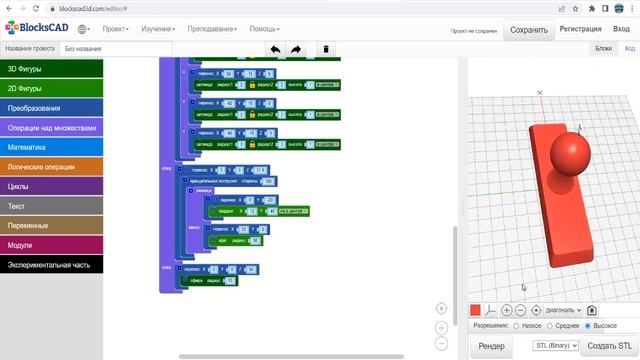The width and height of the screenshot is (640, 360).
Task: Open the Set Operations category
Action: [x=51, y=128]
